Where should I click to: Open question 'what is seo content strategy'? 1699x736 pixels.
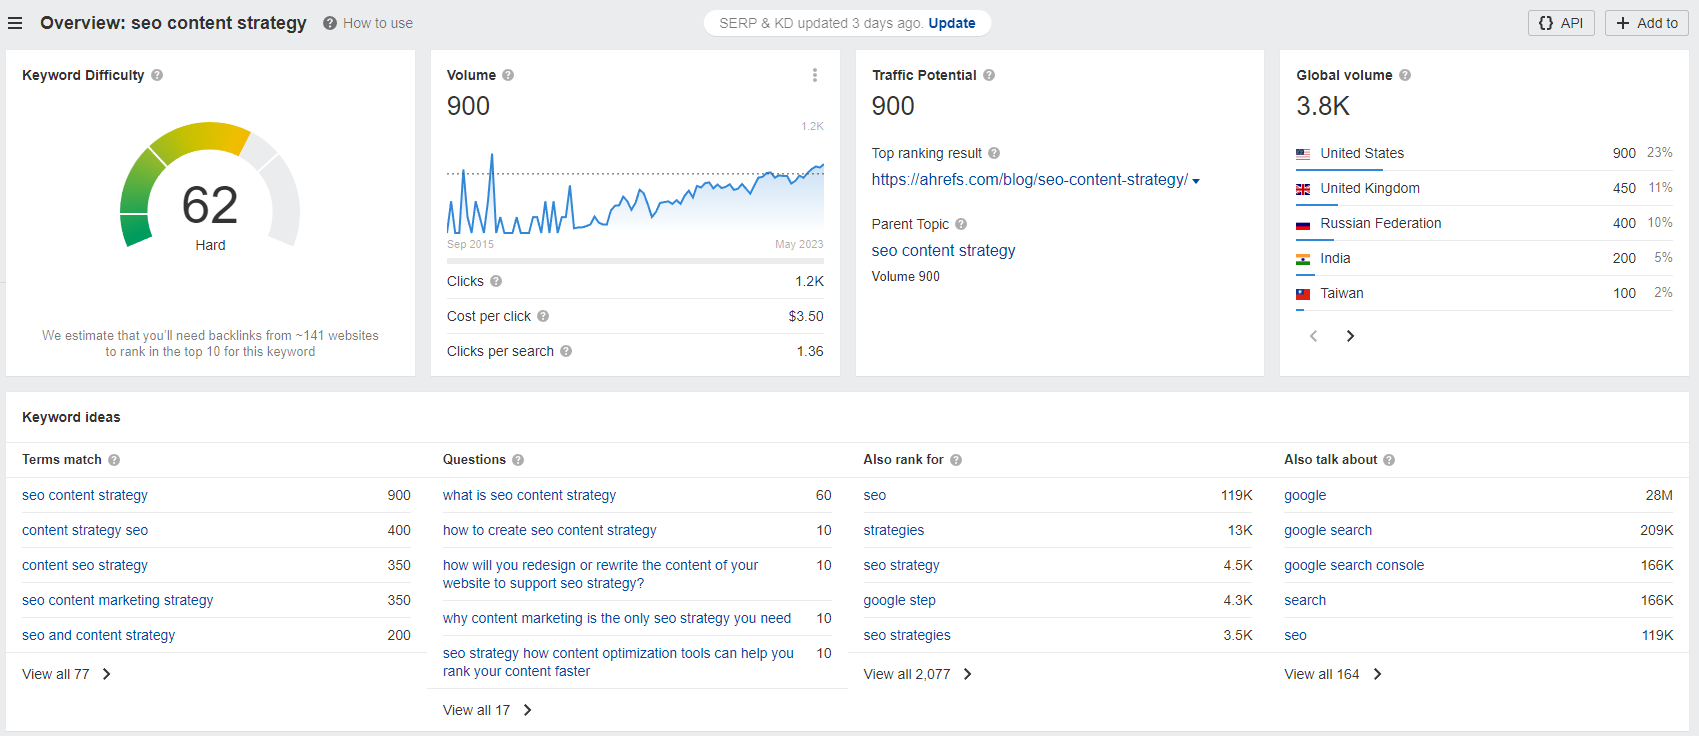530,495
